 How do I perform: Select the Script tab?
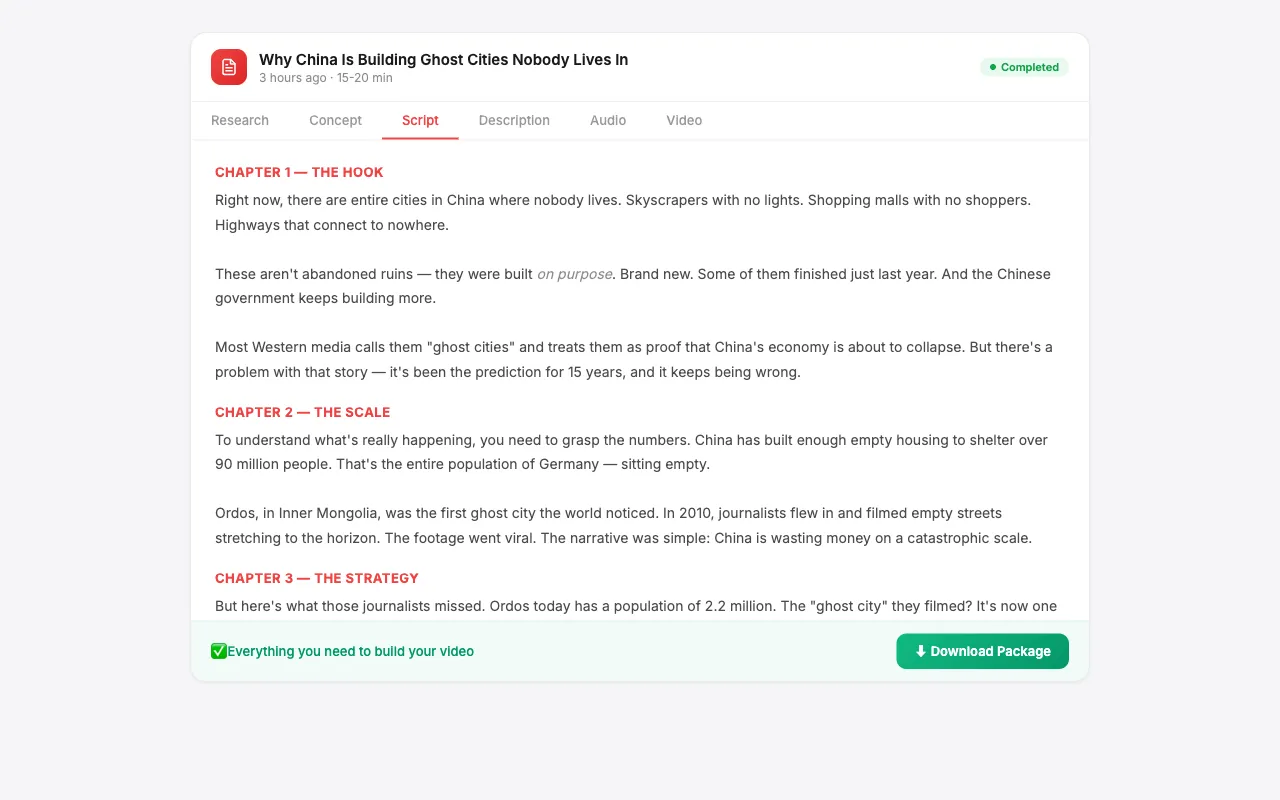click(420, 120)
